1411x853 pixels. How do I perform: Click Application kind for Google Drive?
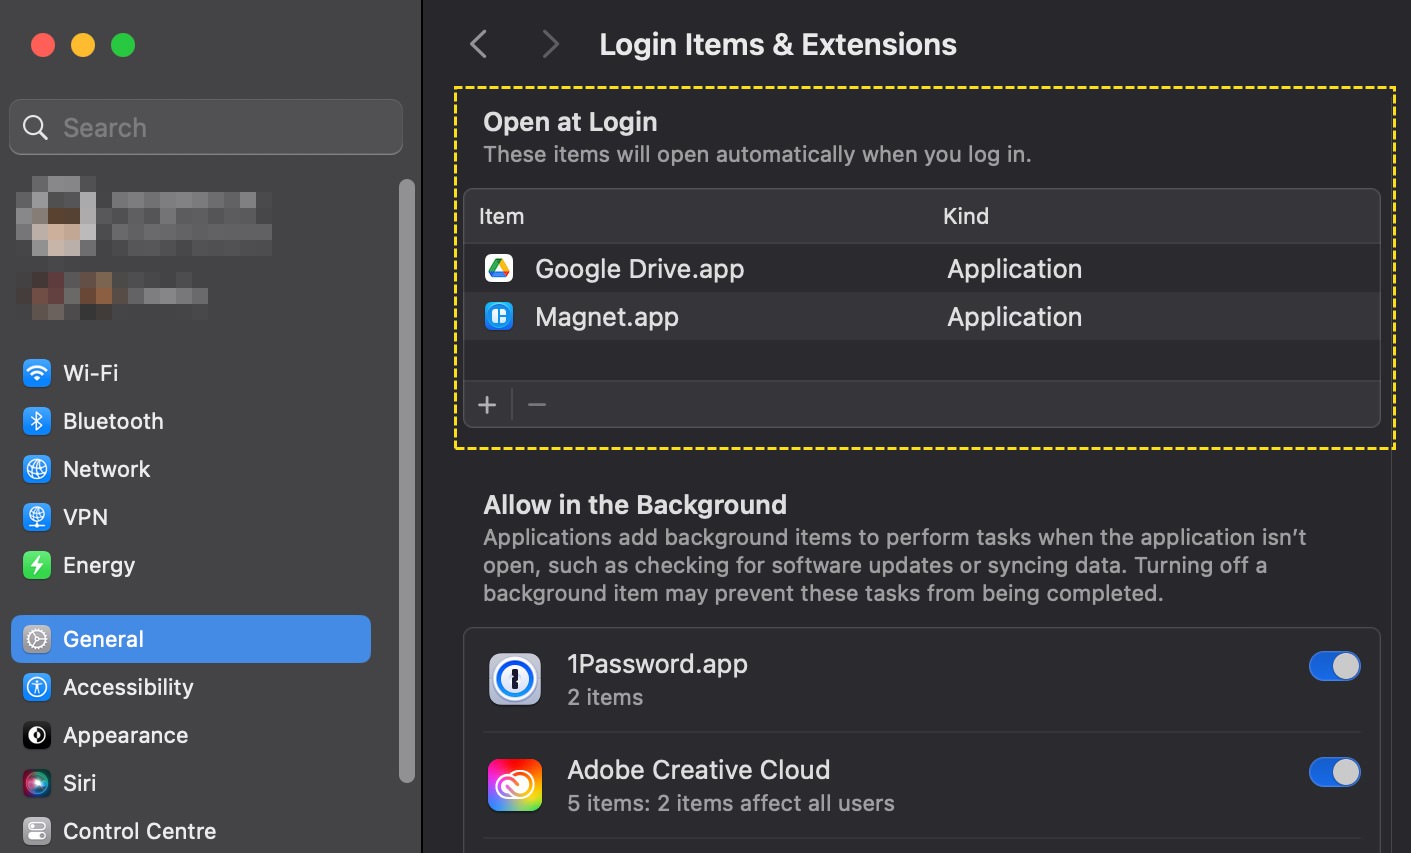click(1014, 268)
